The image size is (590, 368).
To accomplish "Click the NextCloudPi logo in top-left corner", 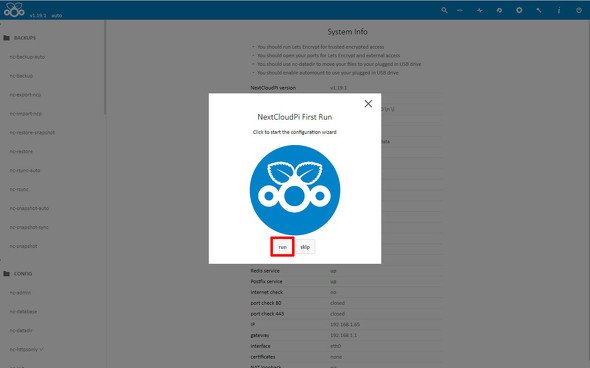I will [x=14, y=10].
